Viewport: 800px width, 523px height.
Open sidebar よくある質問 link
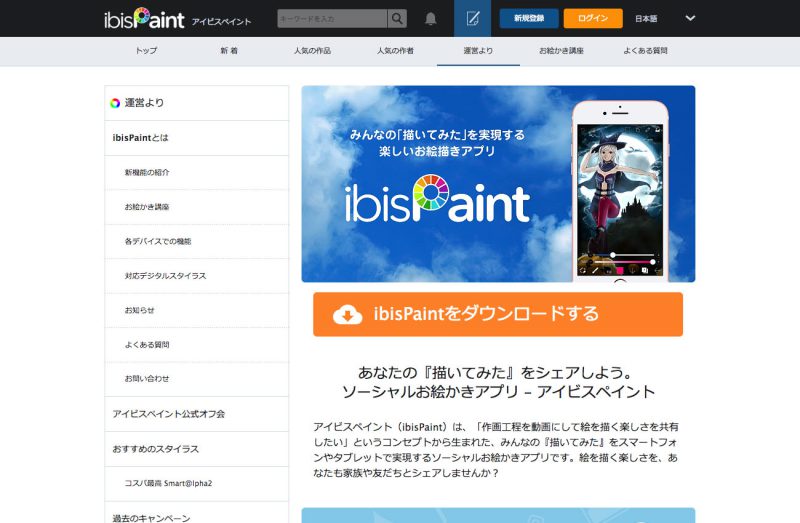point(196,345)
